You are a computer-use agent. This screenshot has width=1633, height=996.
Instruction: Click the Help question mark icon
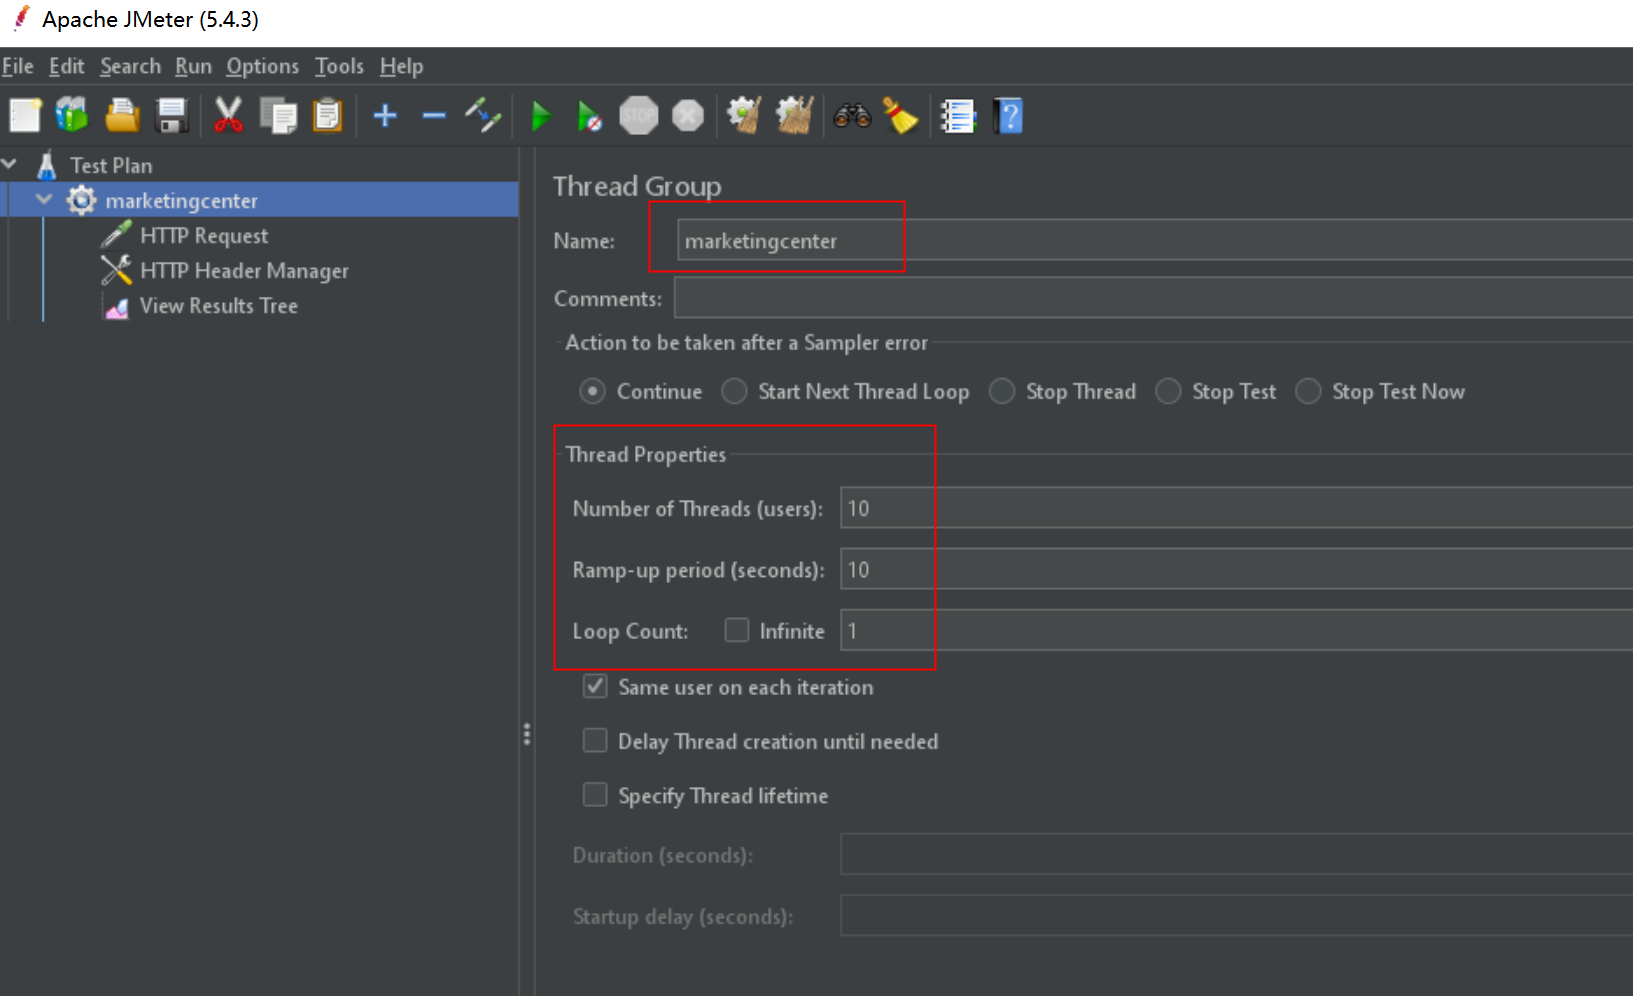(x=1008, y=116)
